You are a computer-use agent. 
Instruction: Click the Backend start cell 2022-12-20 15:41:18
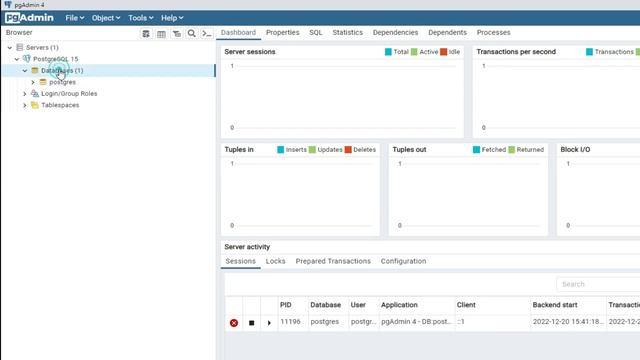coord(568,322)
